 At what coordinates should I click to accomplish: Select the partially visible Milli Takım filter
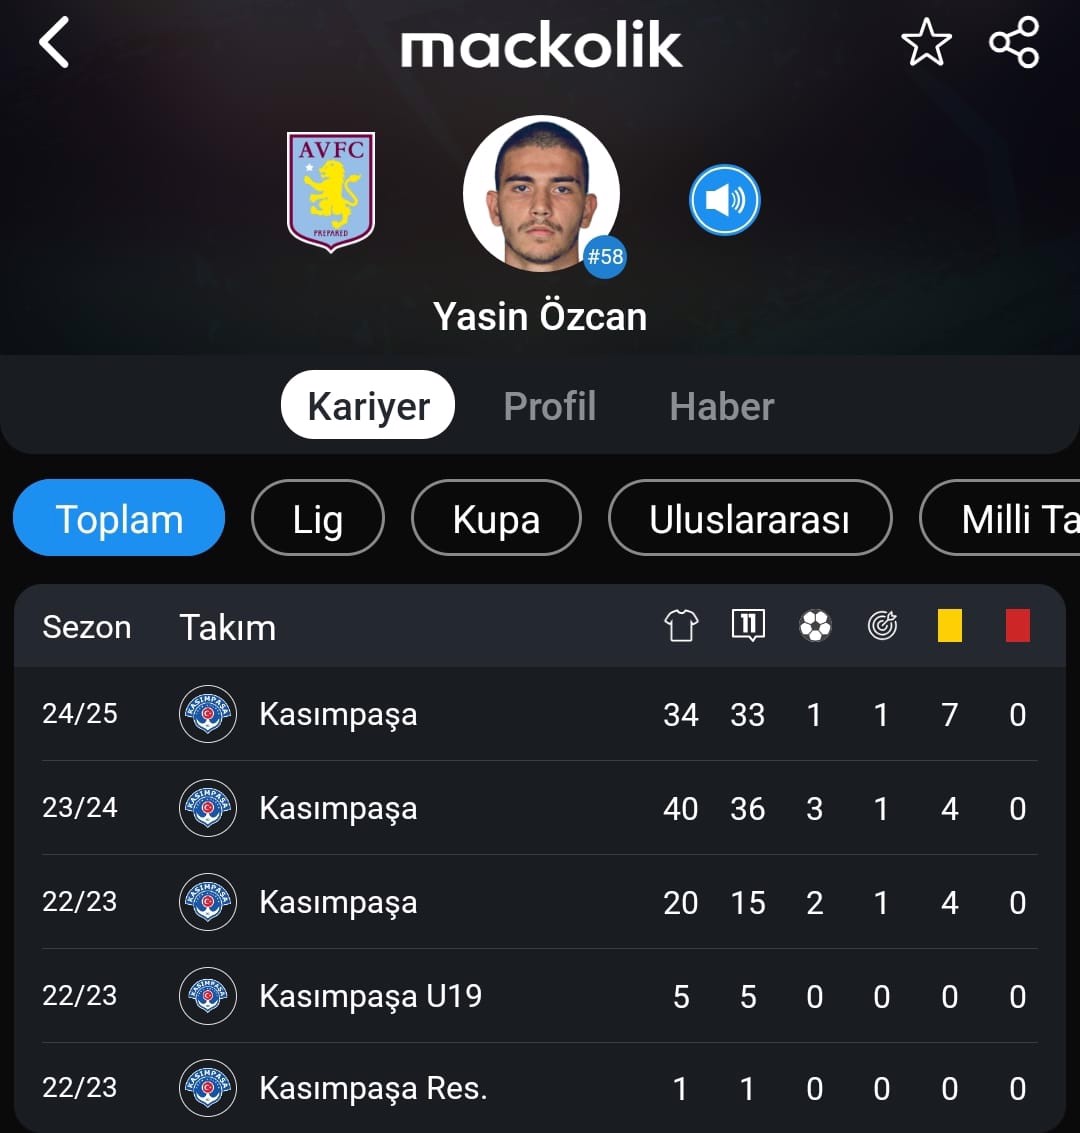(x=1000, y=518)
